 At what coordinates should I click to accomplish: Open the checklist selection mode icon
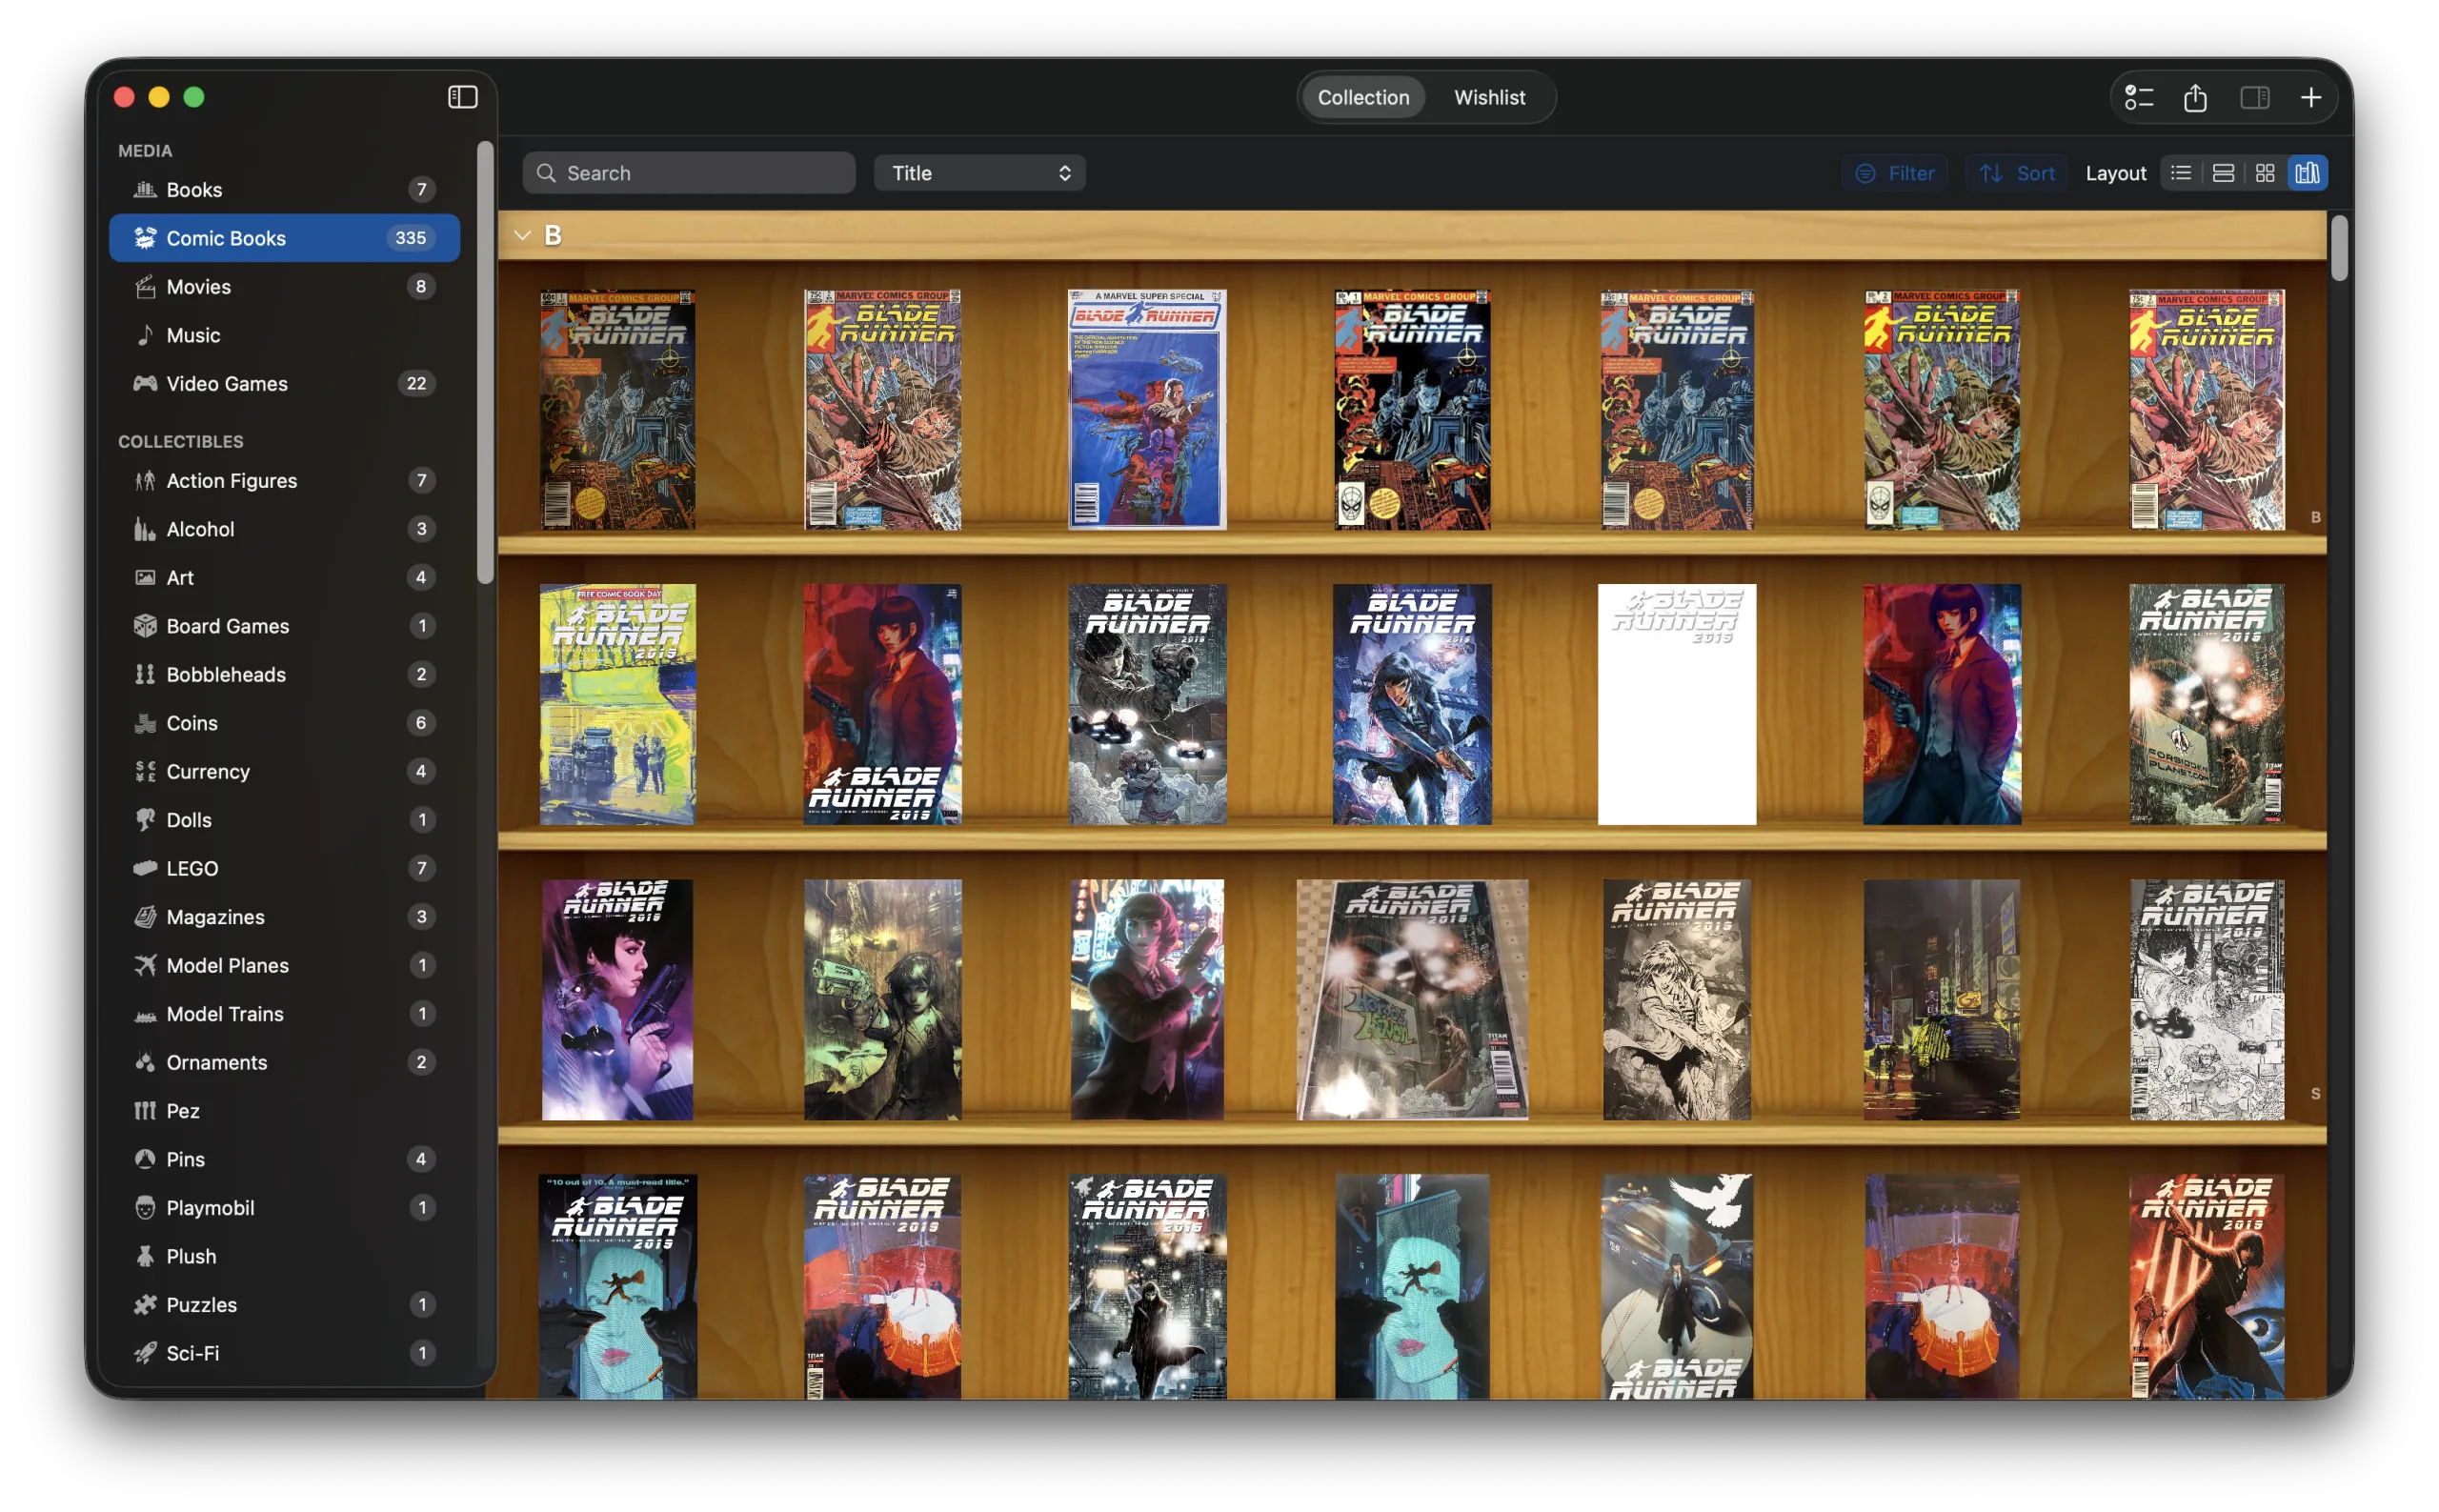2139,98
